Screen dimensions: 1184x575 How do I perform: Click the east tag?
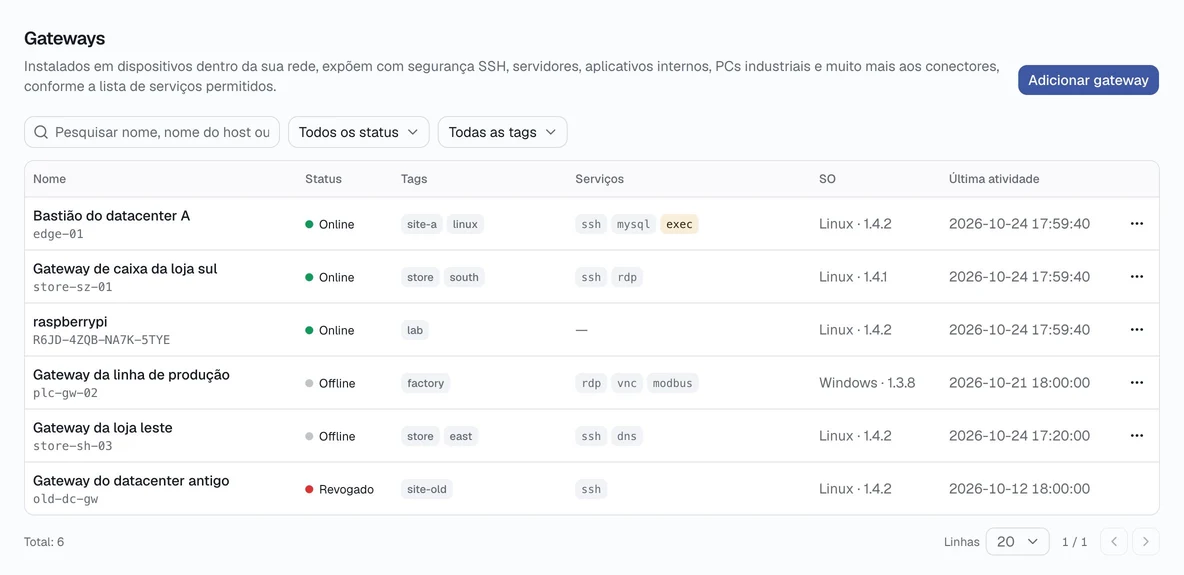[x=461, y=436]
